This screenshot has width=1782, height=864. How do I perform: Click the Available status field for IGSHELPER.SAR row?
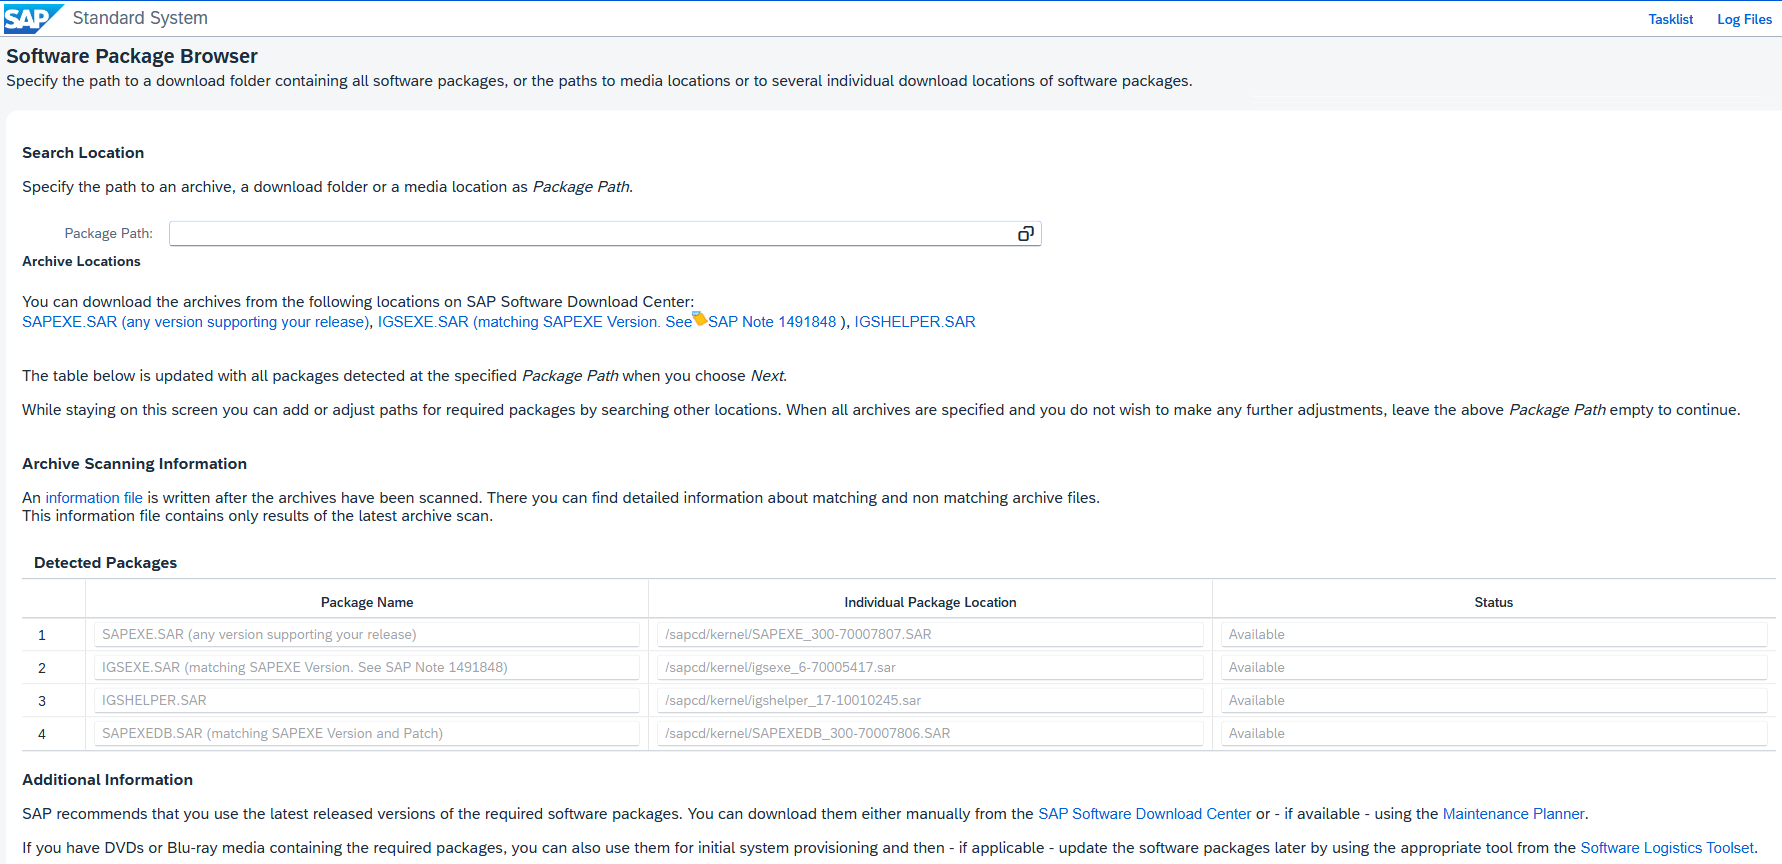1494,700
